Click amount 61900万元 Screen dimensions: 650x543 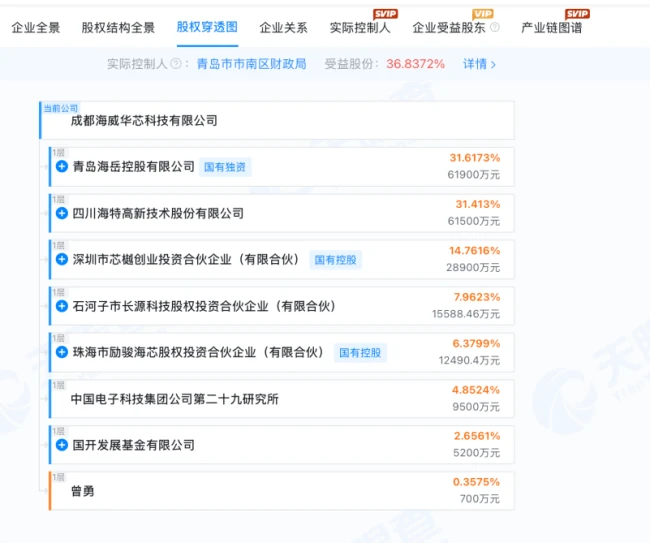[x=473, y=175]
